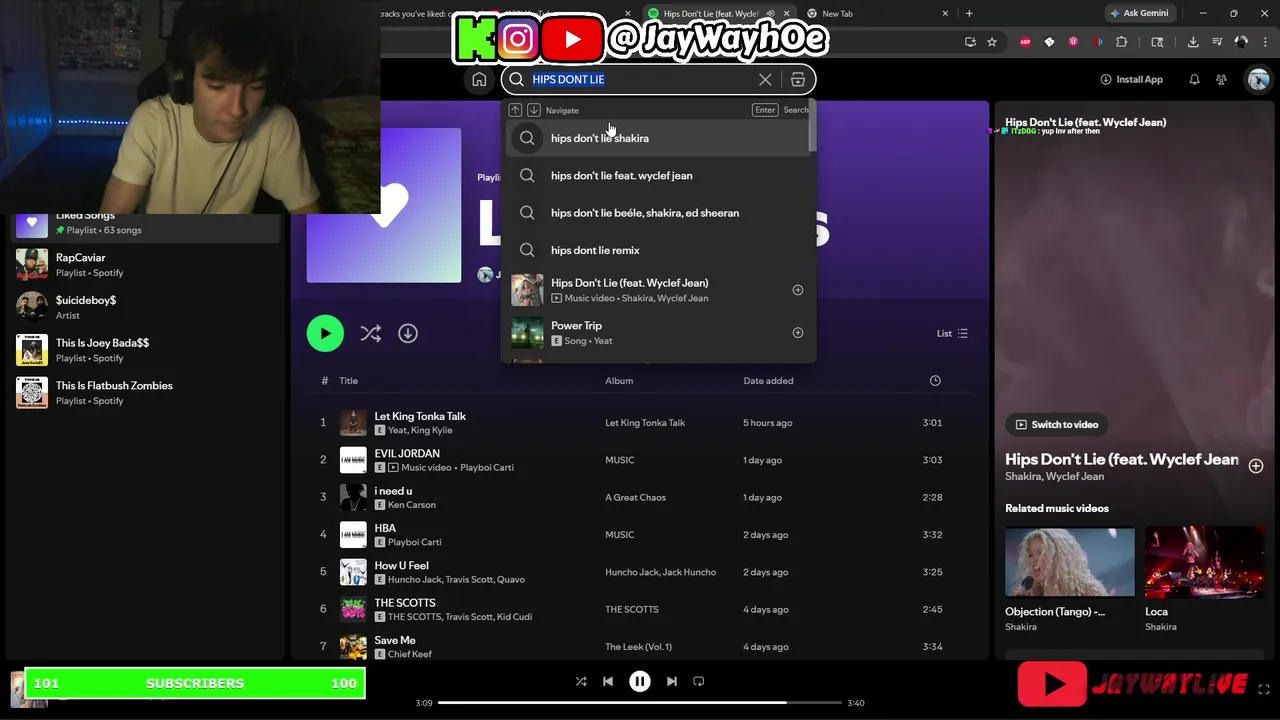Open the profile avatar menu
The width and height of the screenshot is (1280, 720).
tap(1258, 80)
